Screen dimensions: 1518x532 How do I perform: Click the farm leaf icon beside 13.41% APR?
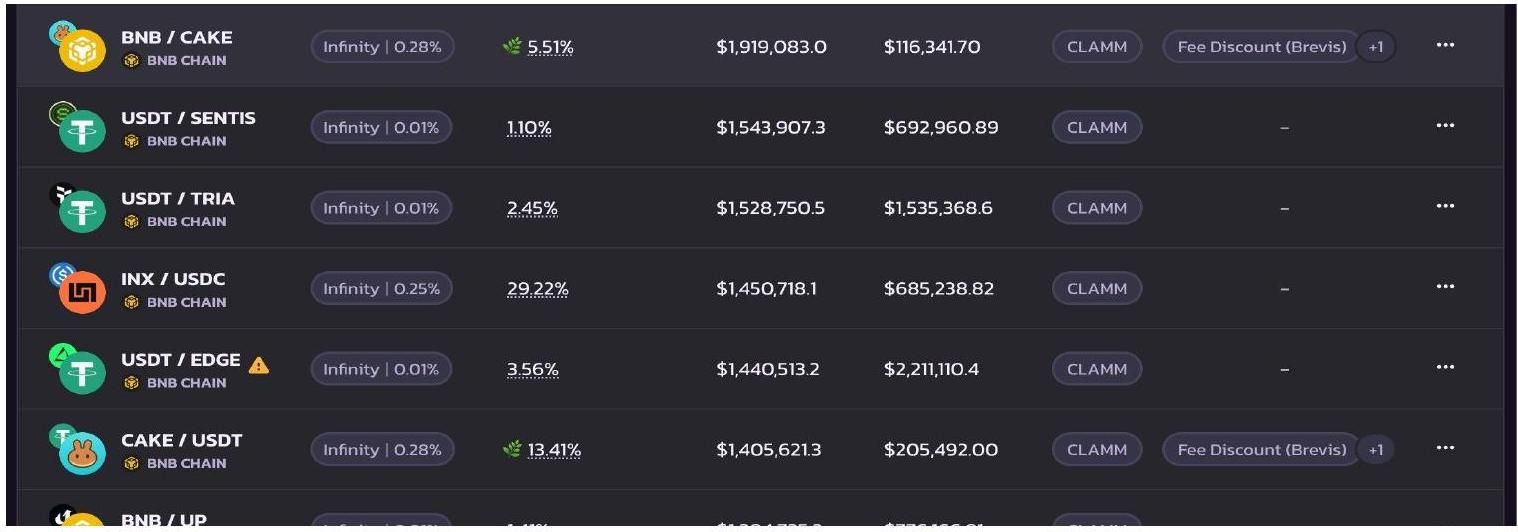[512, 450]
